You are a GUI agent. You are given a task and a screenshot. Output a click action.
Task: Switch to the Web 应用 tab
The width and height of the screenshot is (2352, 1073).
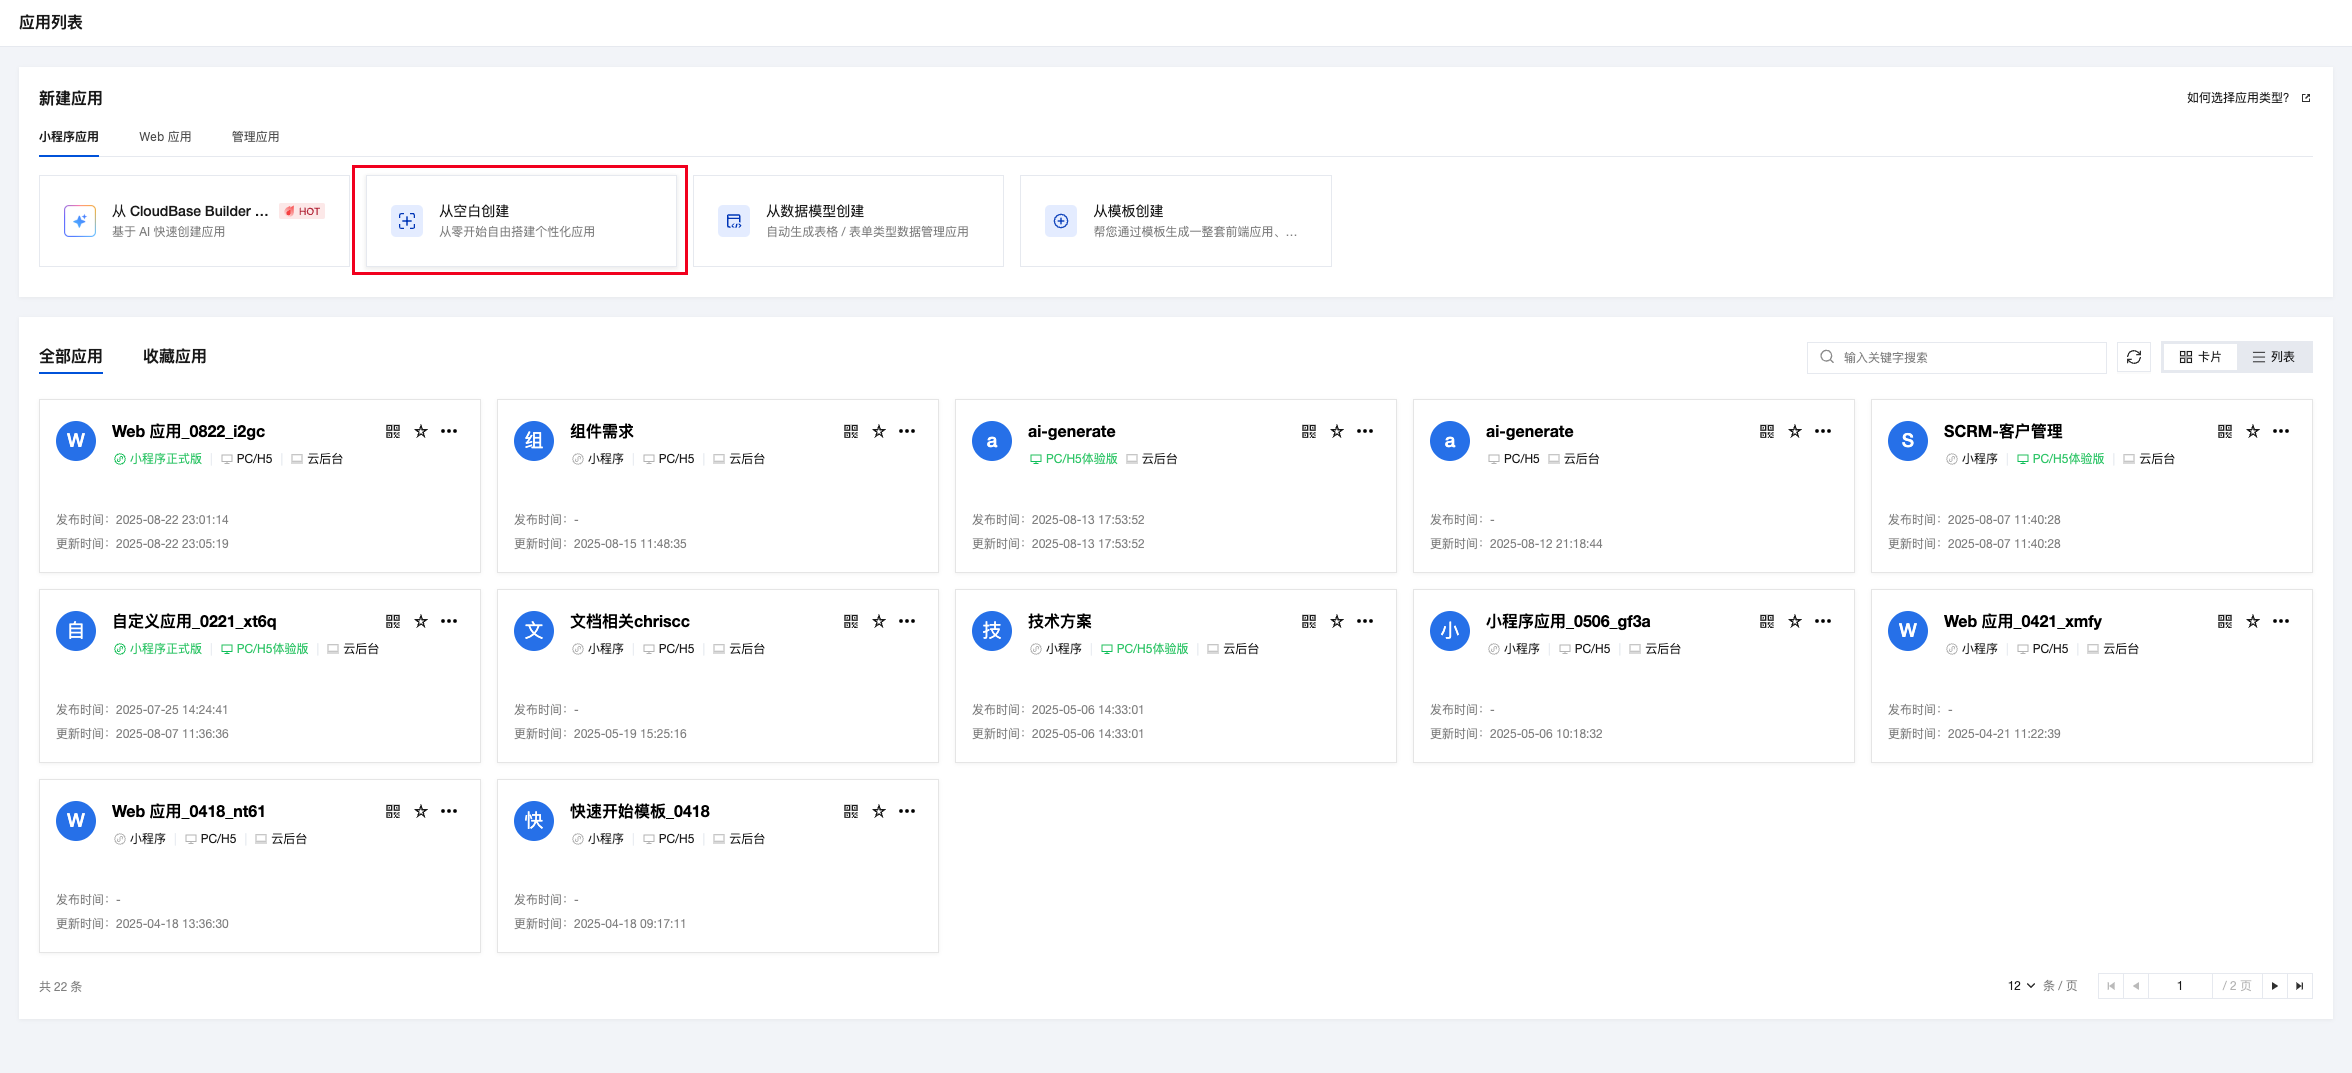[x=165, y=137]
